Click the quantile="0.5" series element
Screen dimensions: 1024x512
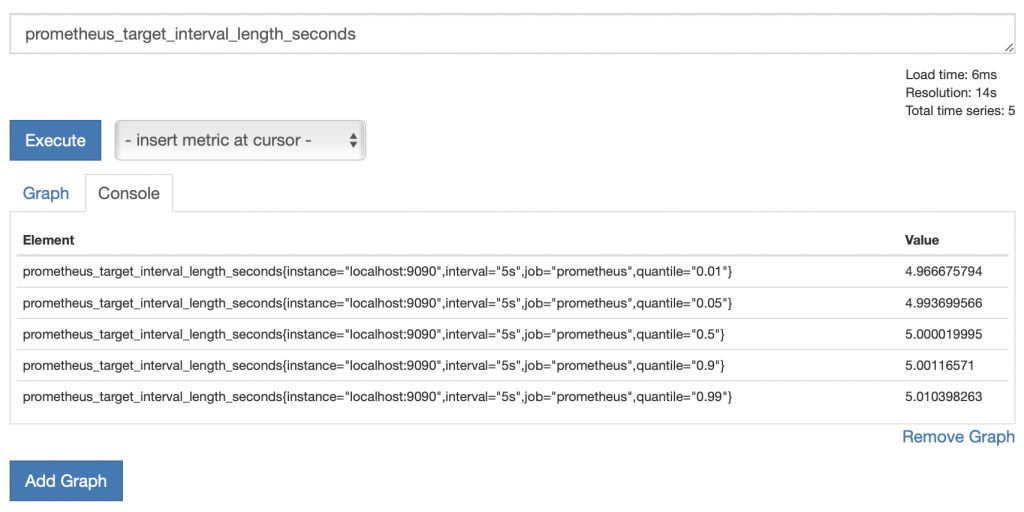(x=373, y=334)
